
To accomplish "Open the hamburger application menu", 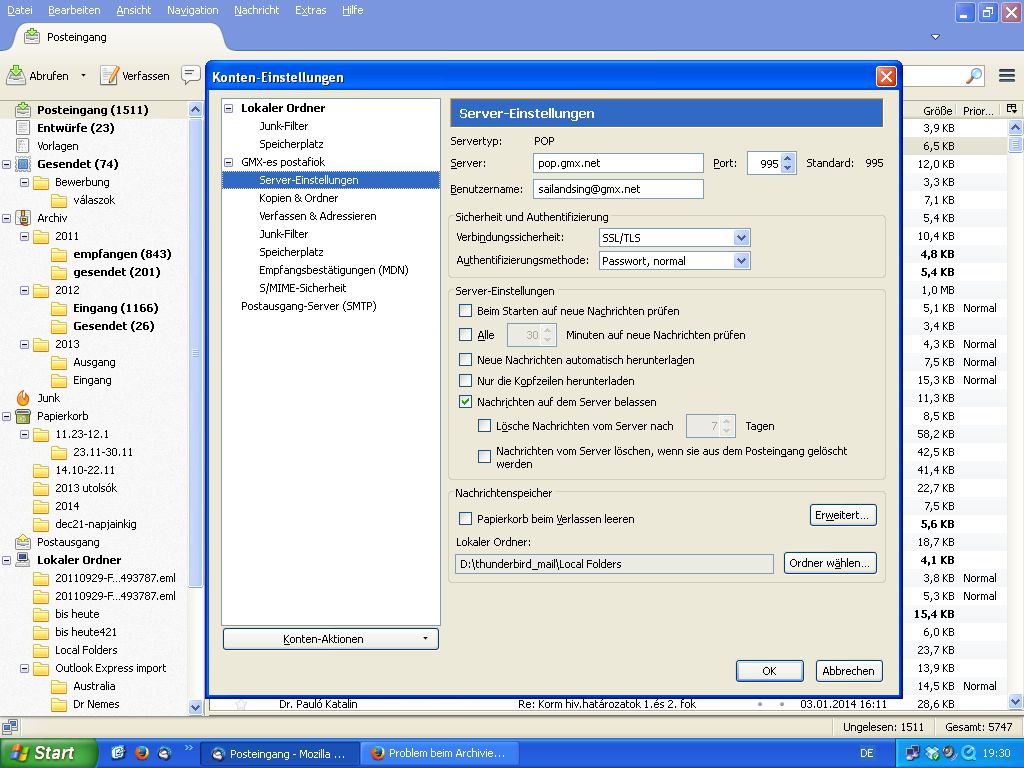I will (1006, 76).
